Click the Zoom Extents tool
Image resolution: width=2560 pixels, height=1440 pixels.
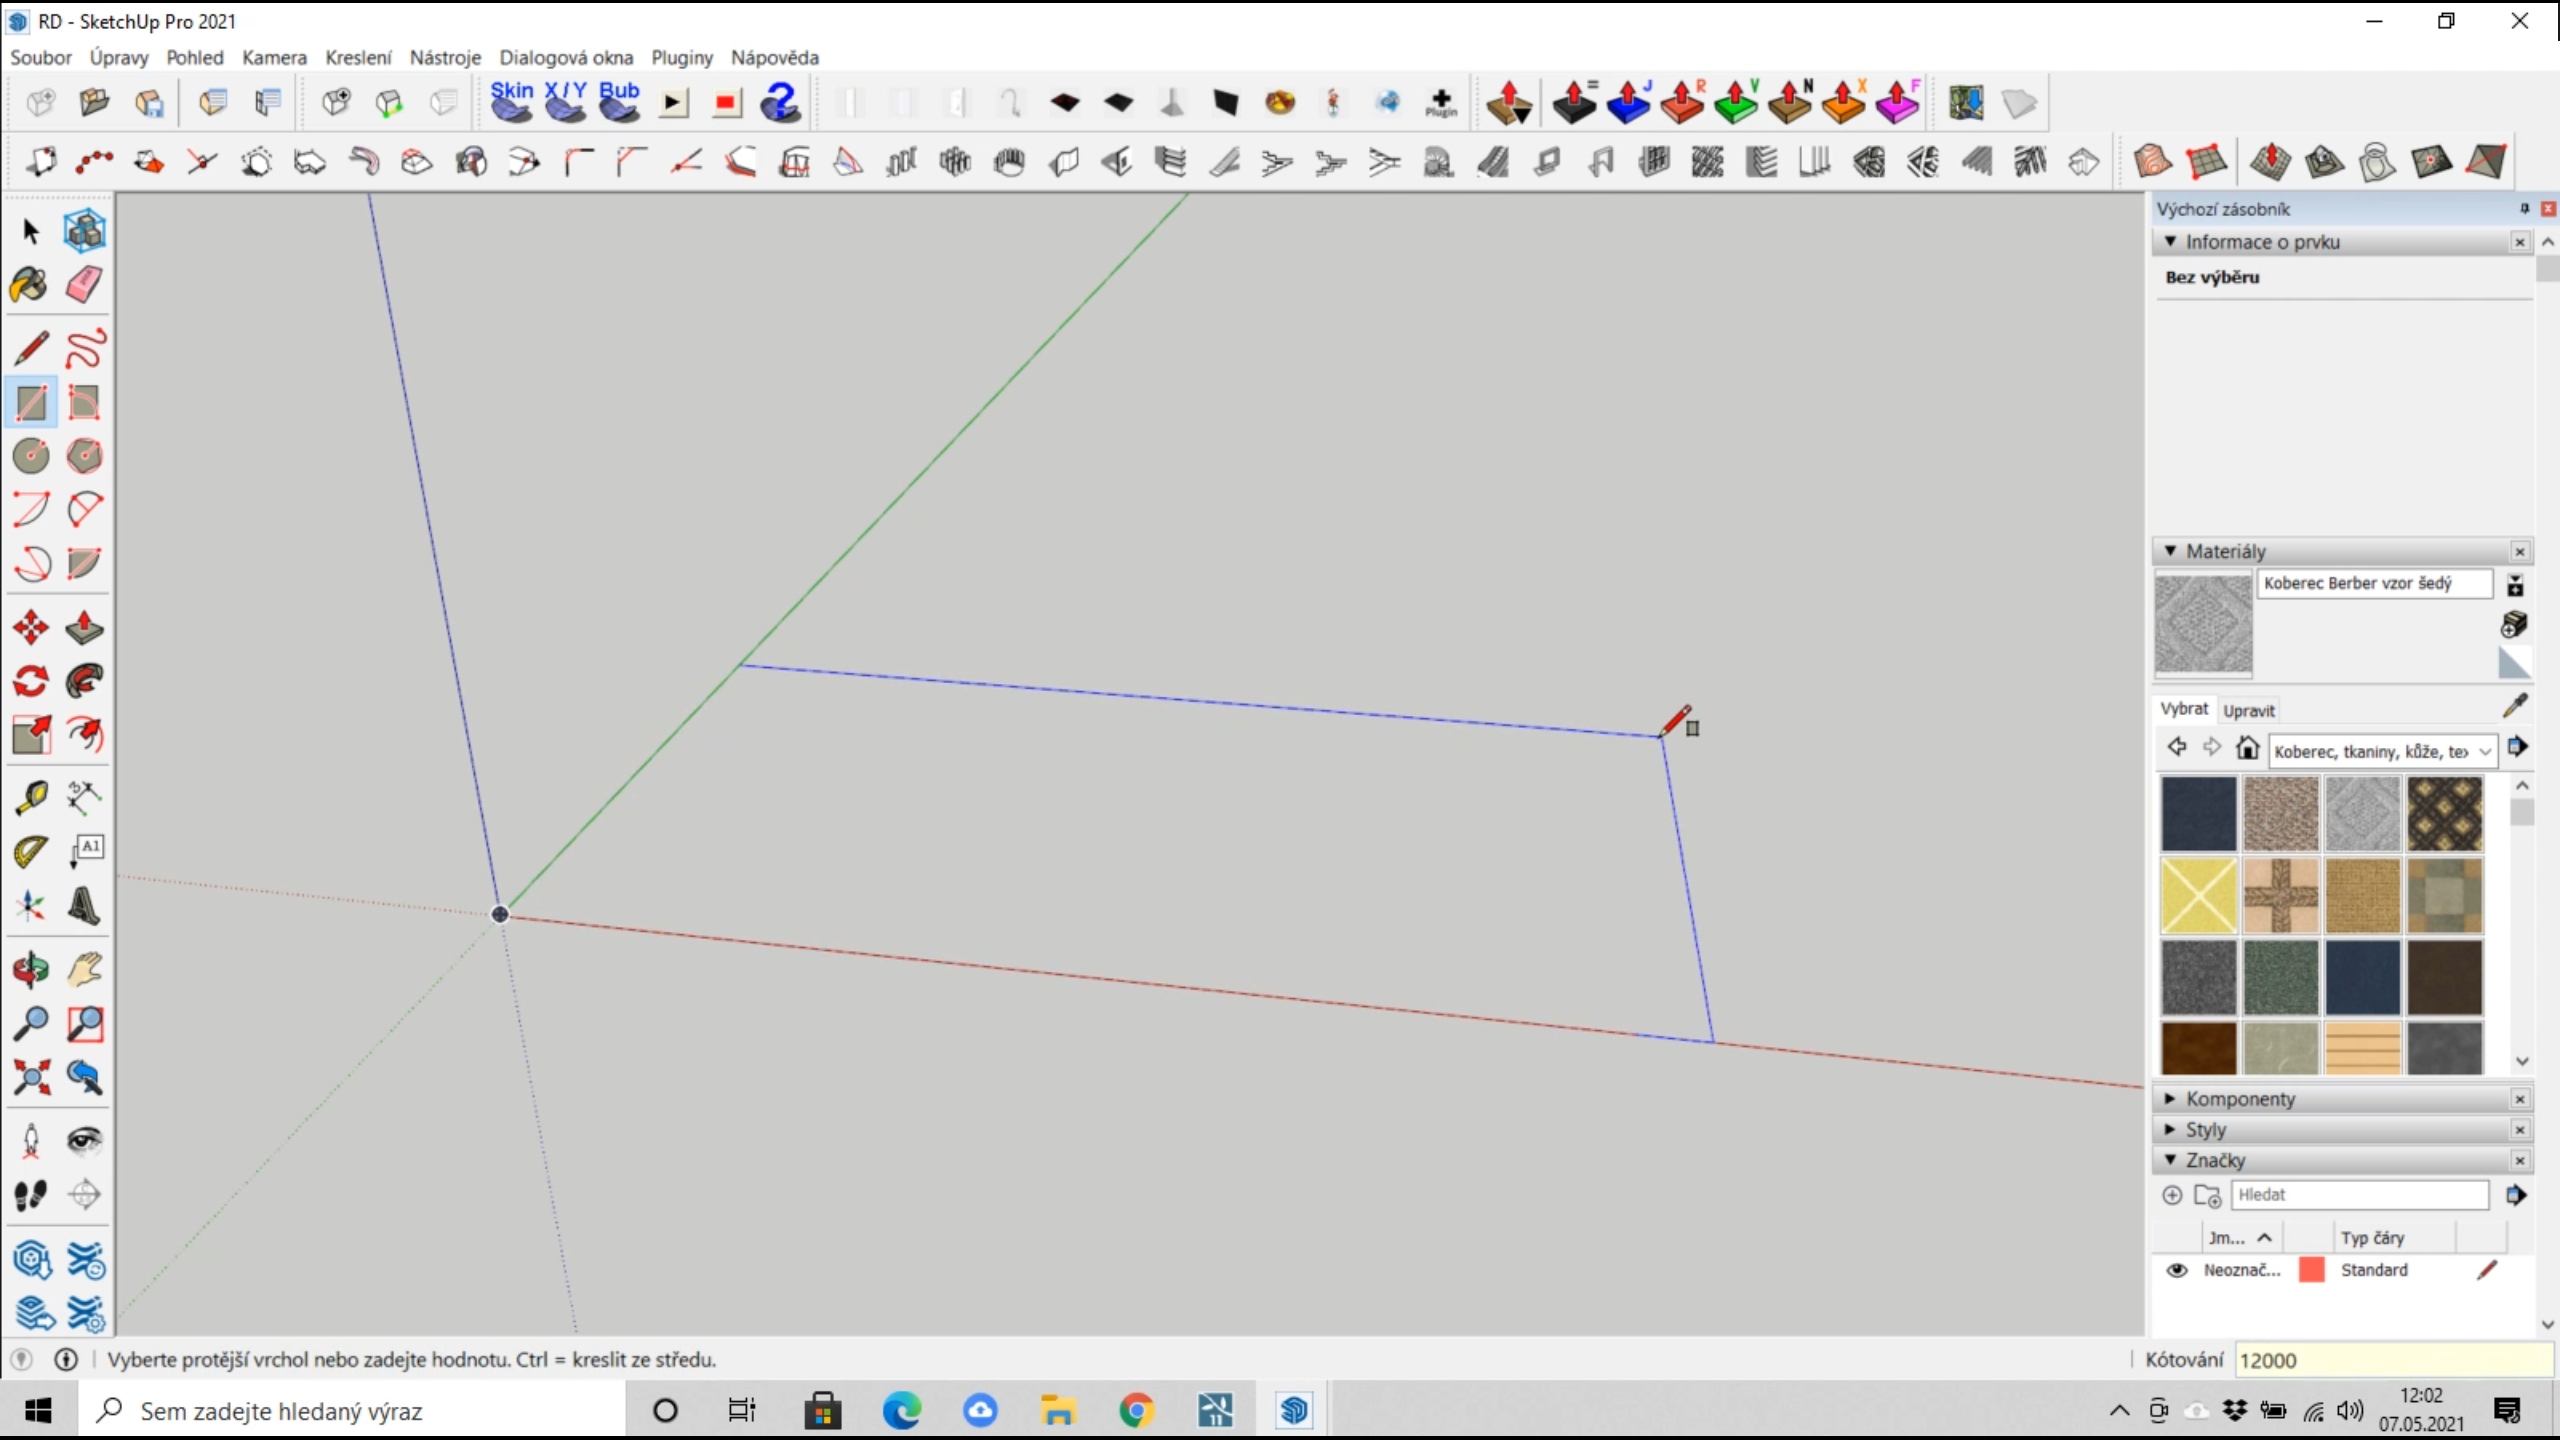tap(30, 1078)
